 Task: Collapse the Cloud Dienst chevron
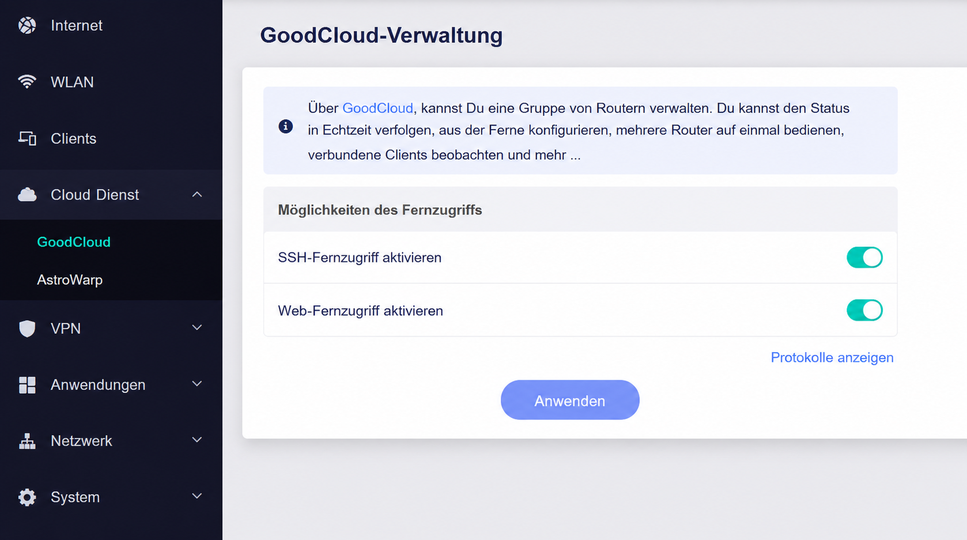pyautogui.click(x=197, y=195)
